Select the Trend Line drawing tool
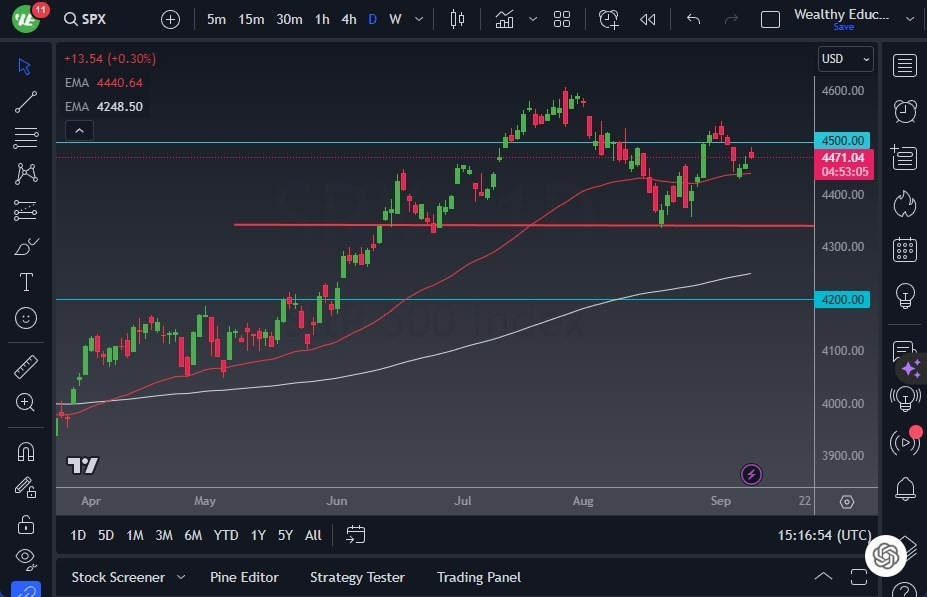The width and height of the screenshot is (927, 597). pyautogui.click(x=25, y=101)
